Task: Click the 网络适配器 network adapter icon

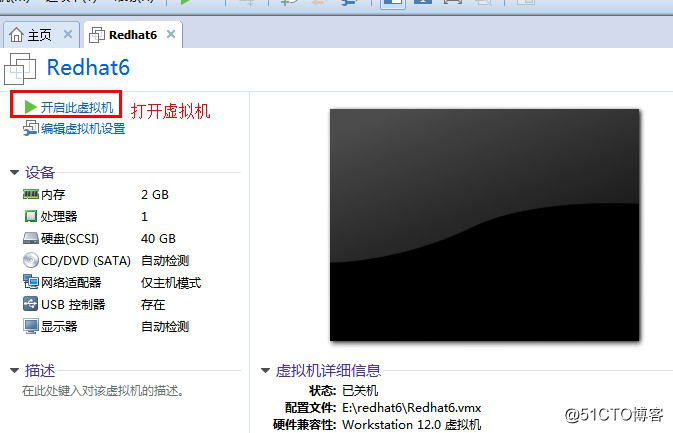Action: (30, 282)
